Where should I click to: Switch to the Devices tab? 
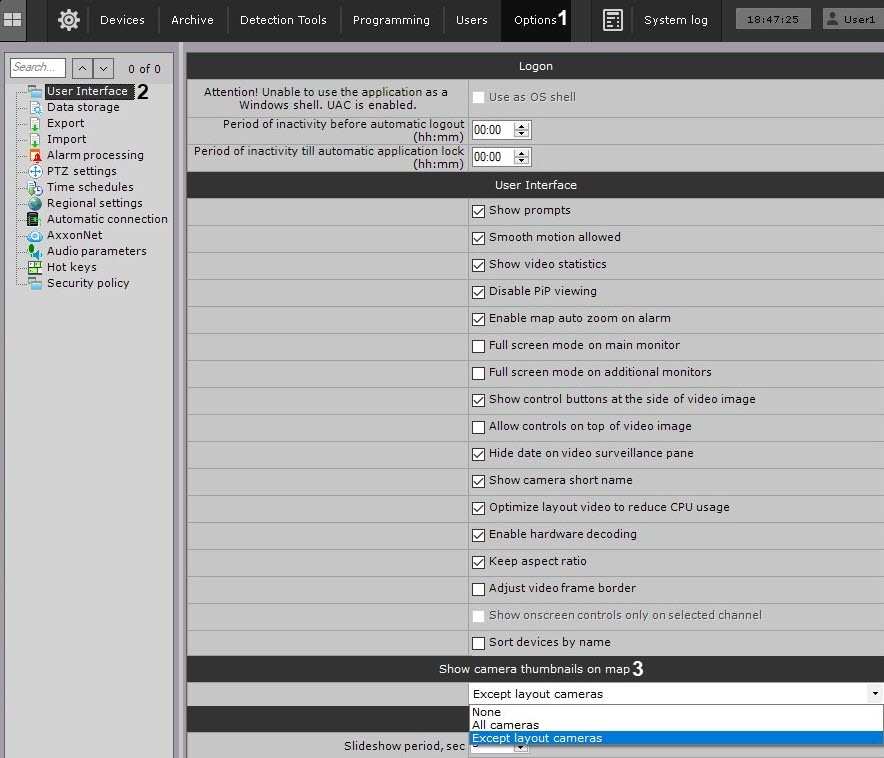pos(122,20)
